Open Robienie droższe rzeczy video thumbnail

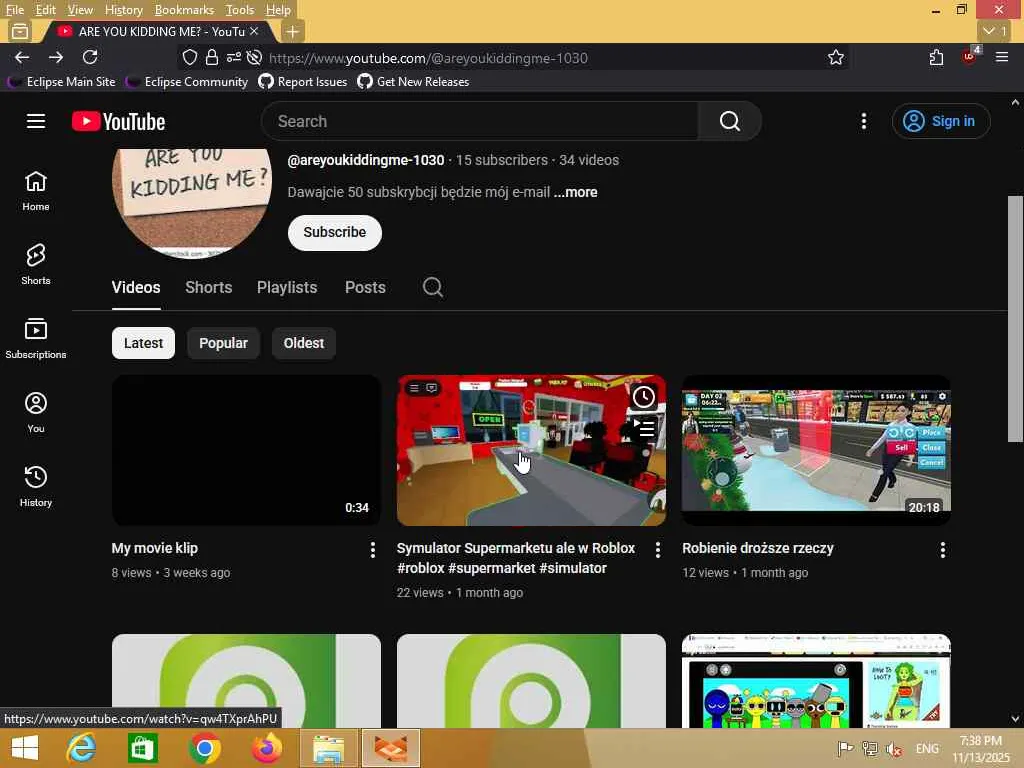click(816, 450)
